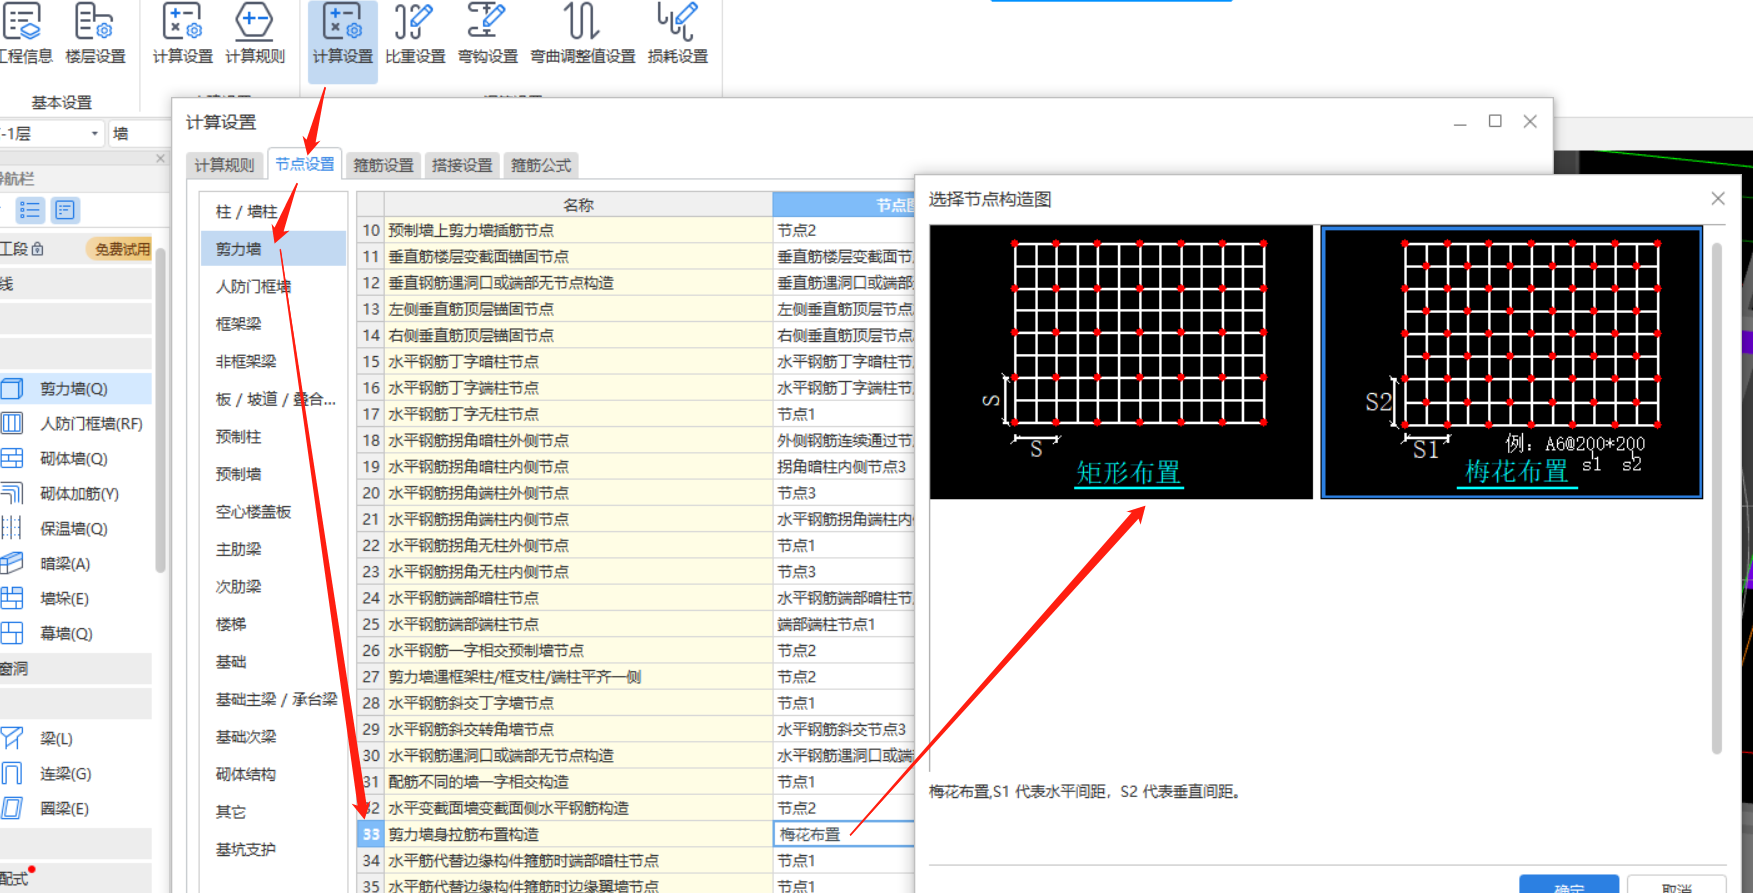Select 预制柱 category

click(273, 436)
